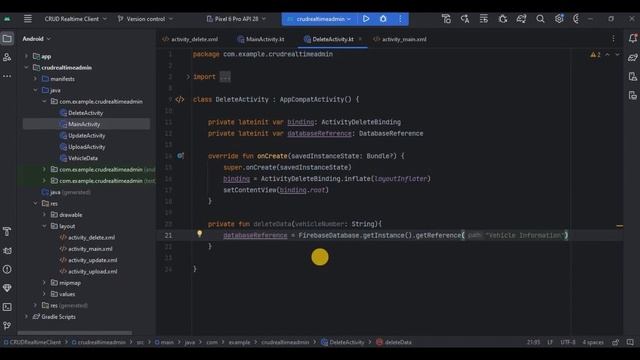The height and width of the screenshot is (360, 640).
Task: Select activity_delete.xml in layout folder
Action: pyautogui.click(x=87, y=237)
